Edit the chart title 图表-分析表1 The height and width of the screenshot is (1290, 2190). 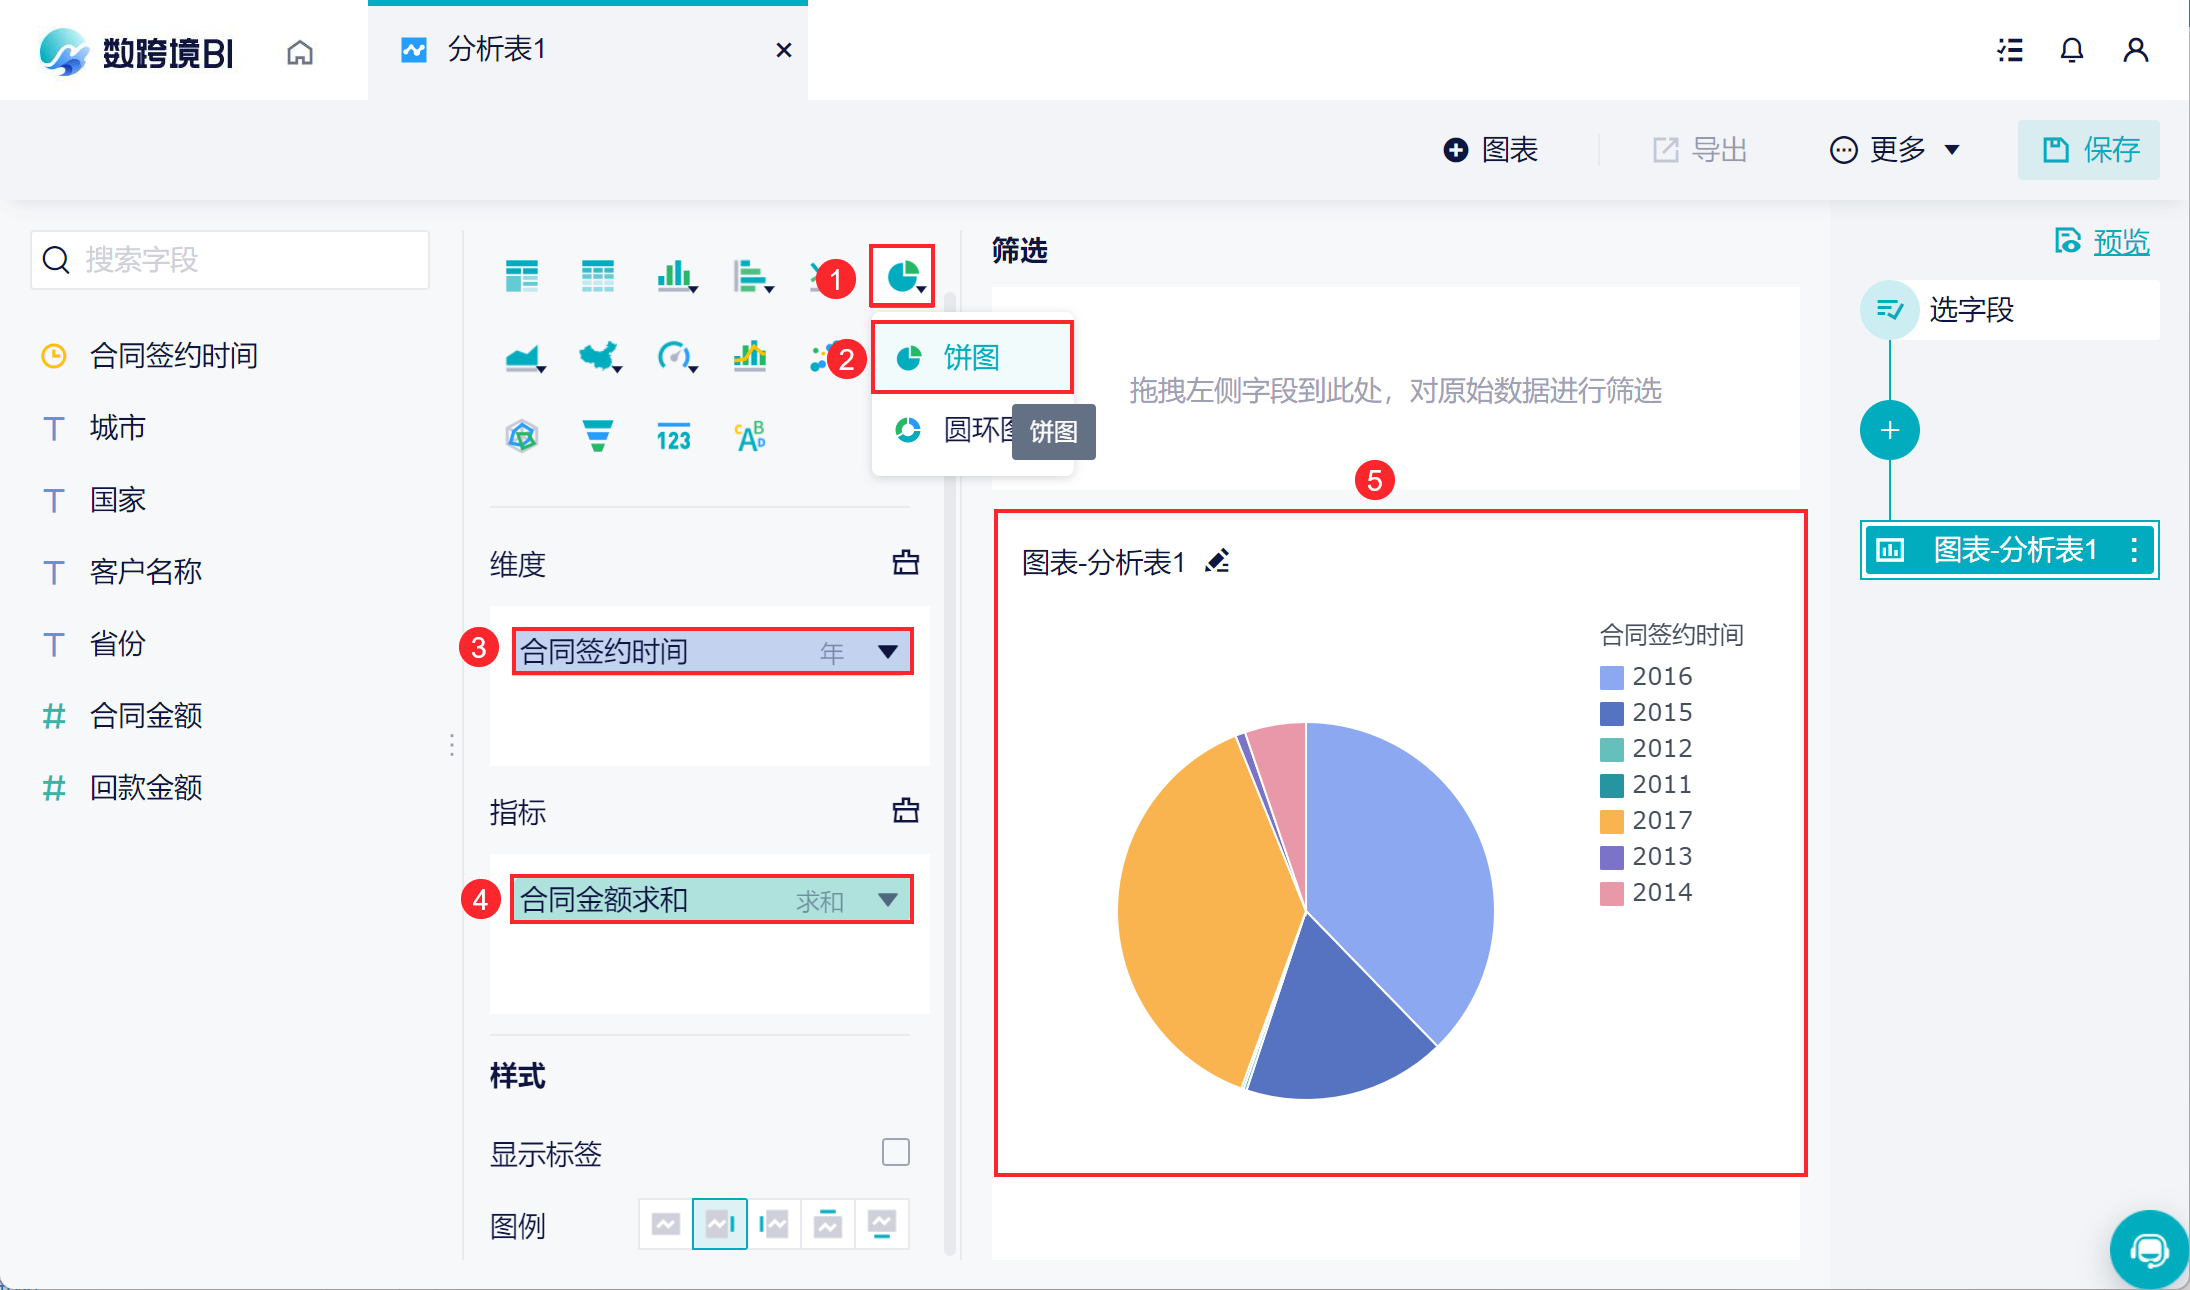[x=1217, y=561]
